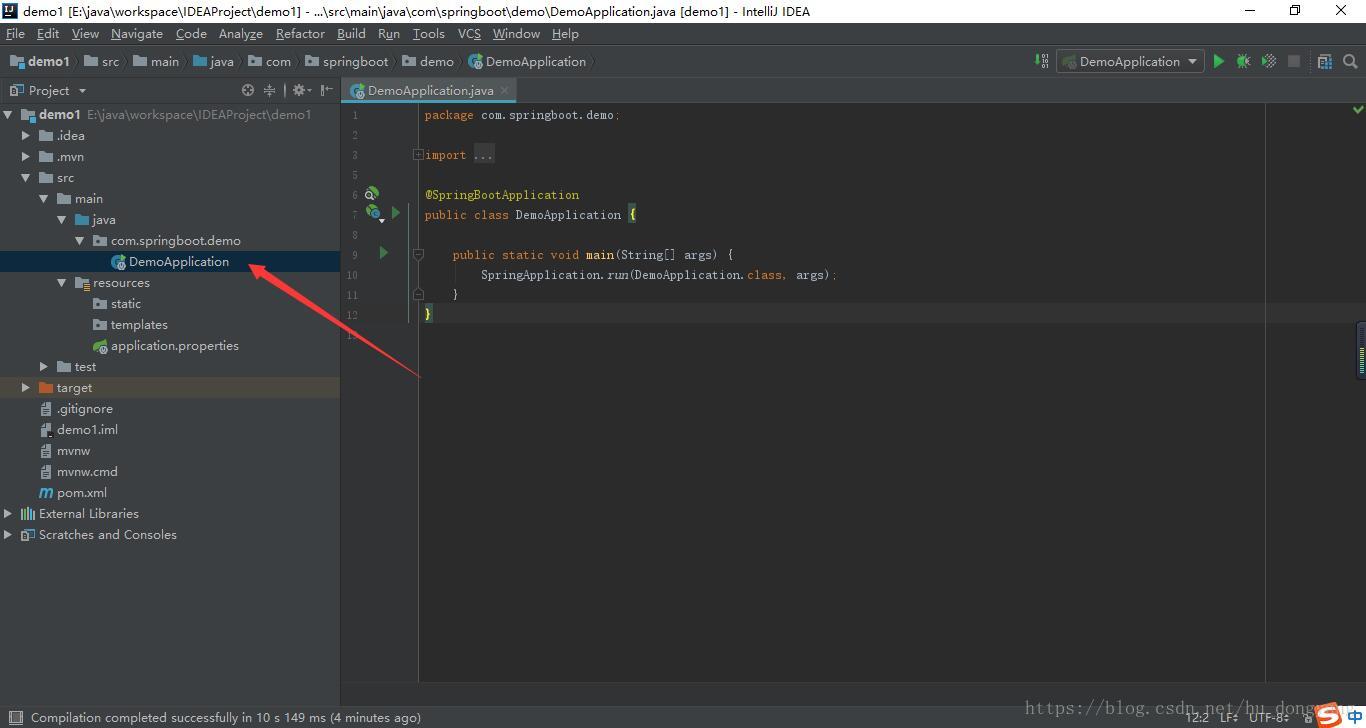Expand the .idea folder

tap(26, 135)
